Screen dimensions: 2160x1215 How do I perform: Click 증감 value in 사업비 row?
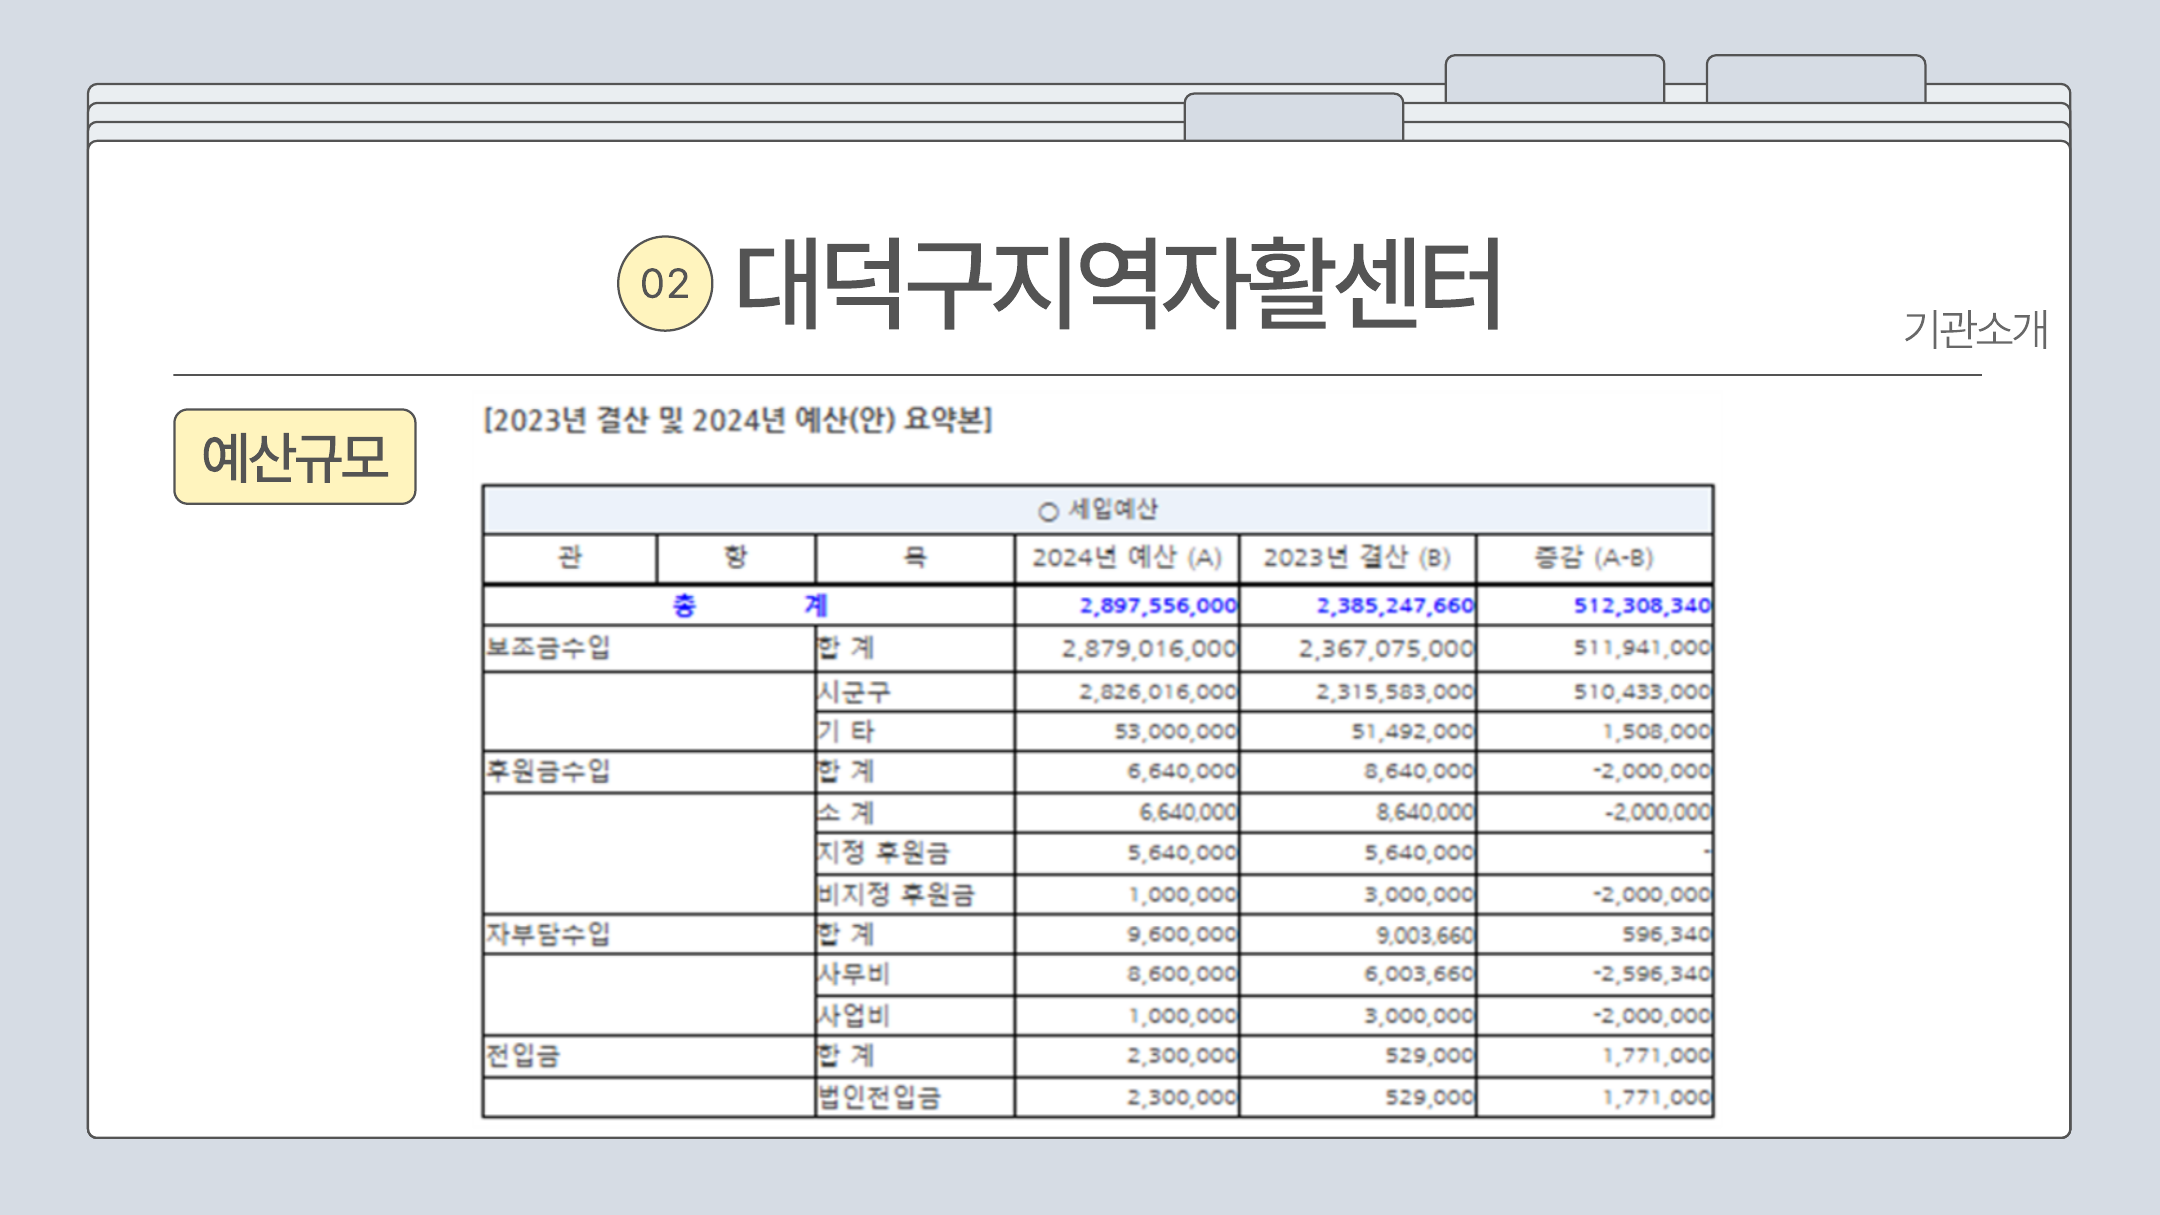1652,1016
